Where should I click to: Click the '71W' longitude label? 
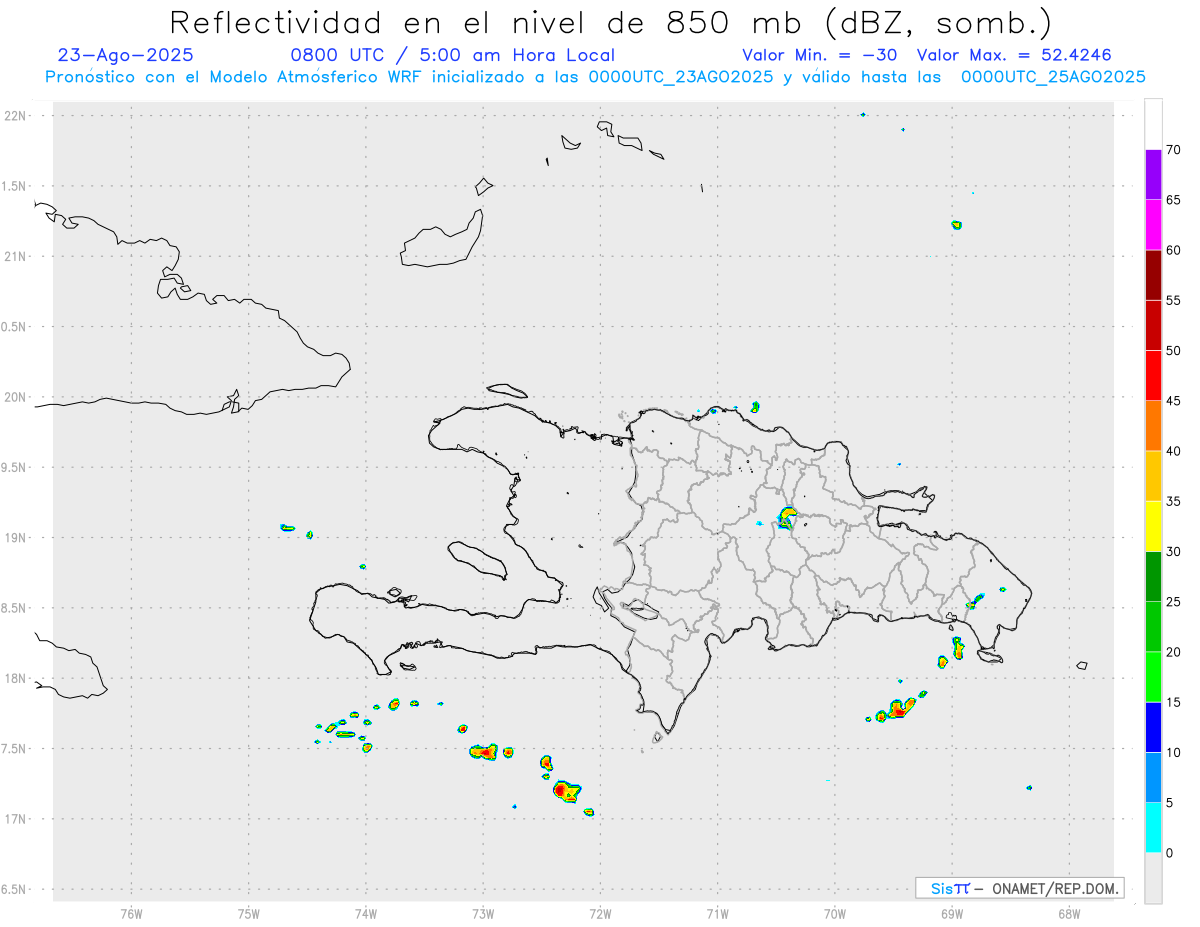[717, 912]
